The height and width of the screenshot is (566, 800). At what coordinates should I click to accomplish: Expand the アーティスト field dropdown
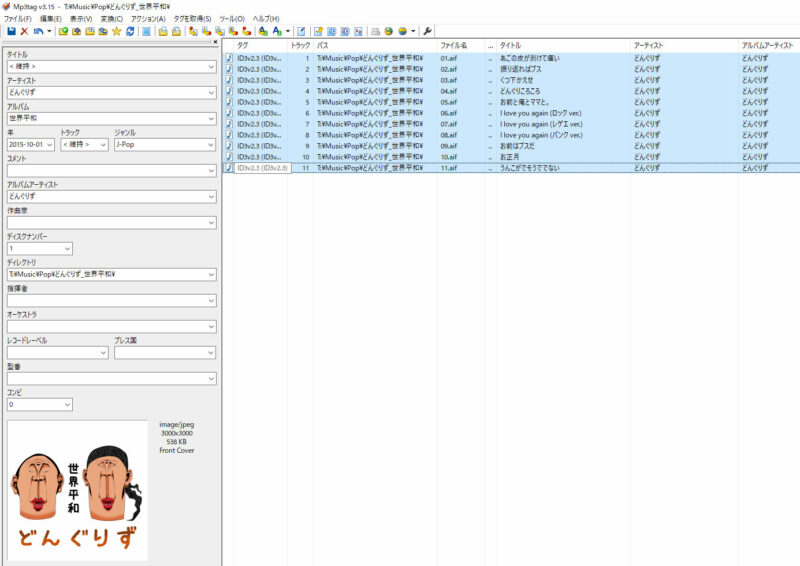pyautogui.click(x=211, y=92)
